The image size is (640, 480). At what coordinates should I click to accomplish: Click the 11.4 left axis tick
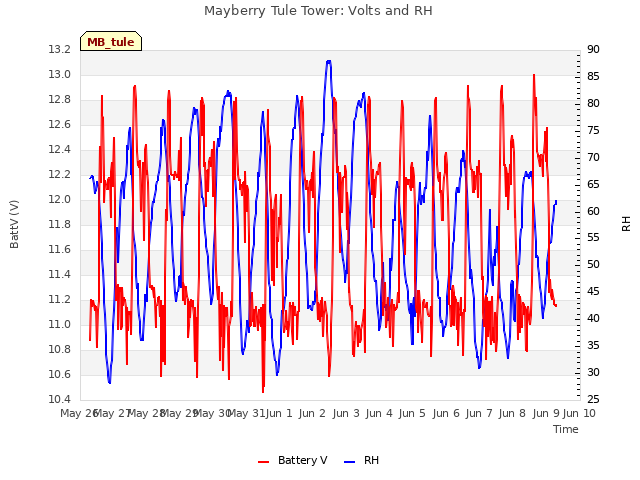click(60, 274)
